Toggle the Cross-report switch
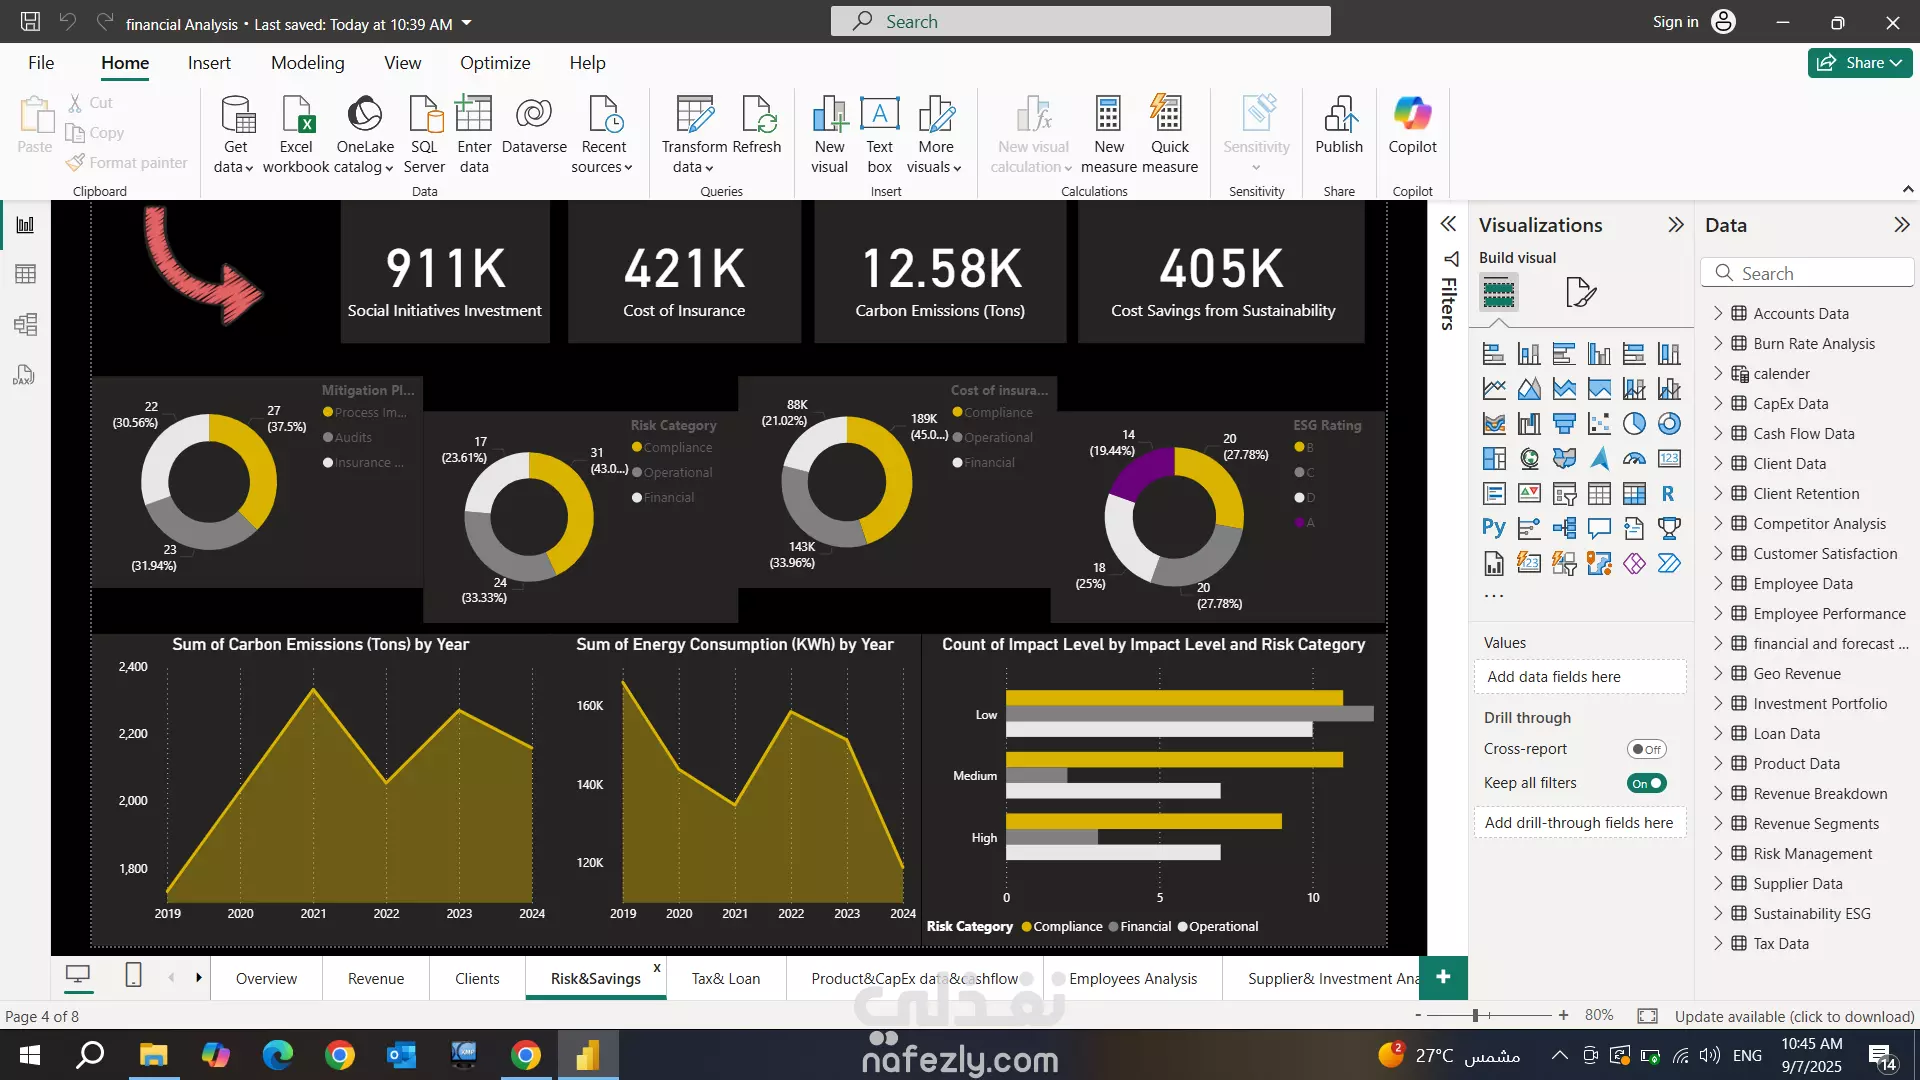This screenshot has height=1080, width=1920. pyautogui.click(x=1646, y=749)
